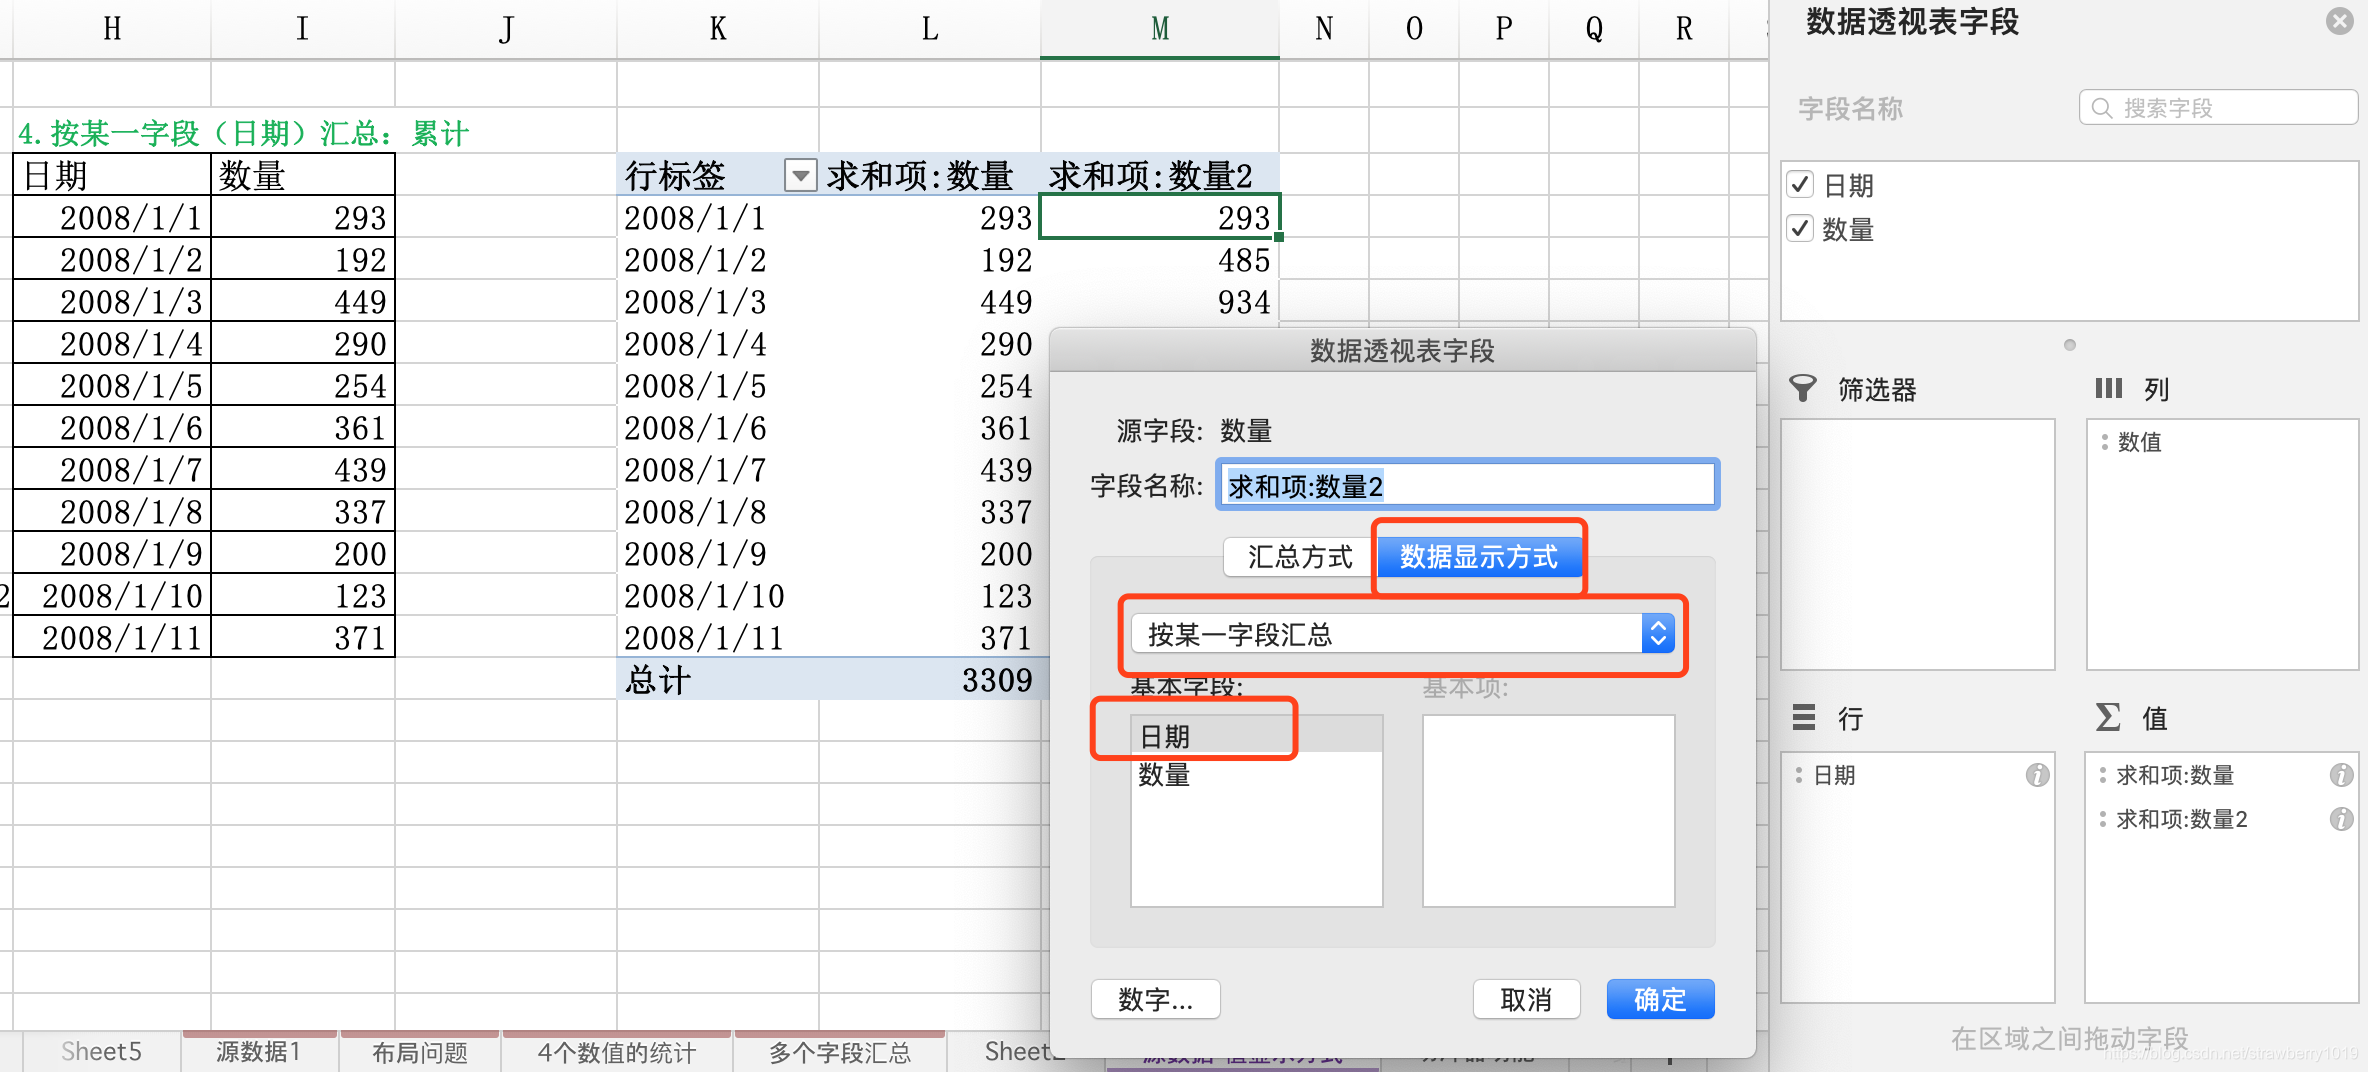The height and width of the screenshot is (1072, 2368).
Task: Uncheck the 数量 field checkbox
Action: click(1800, 229)
